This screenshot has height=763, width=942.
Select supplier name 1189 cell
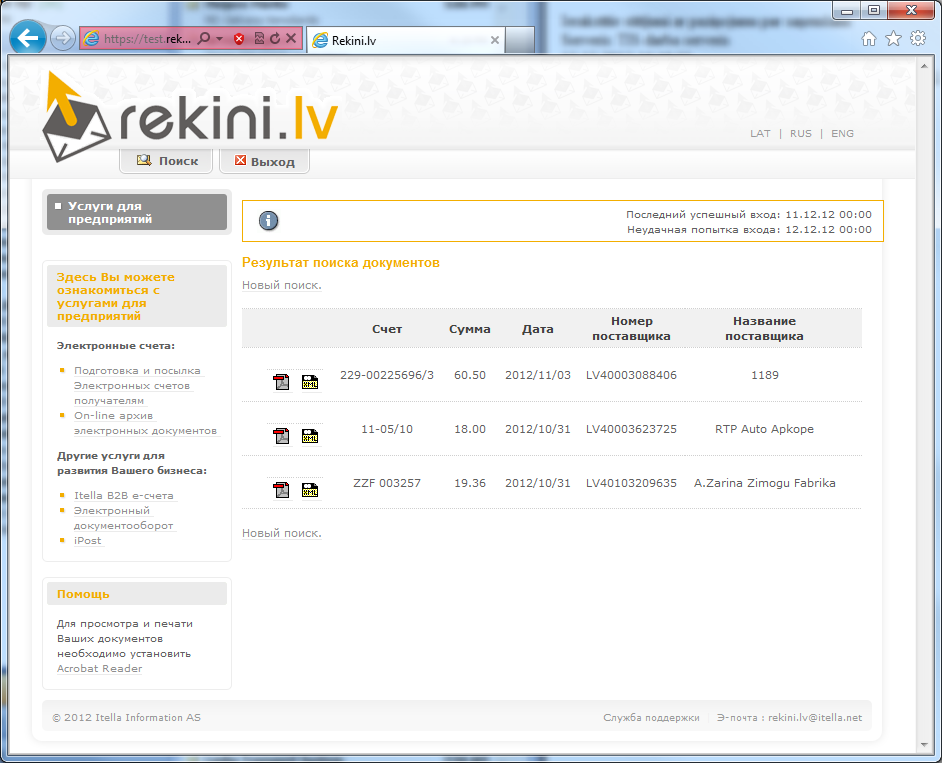[764, 375]
